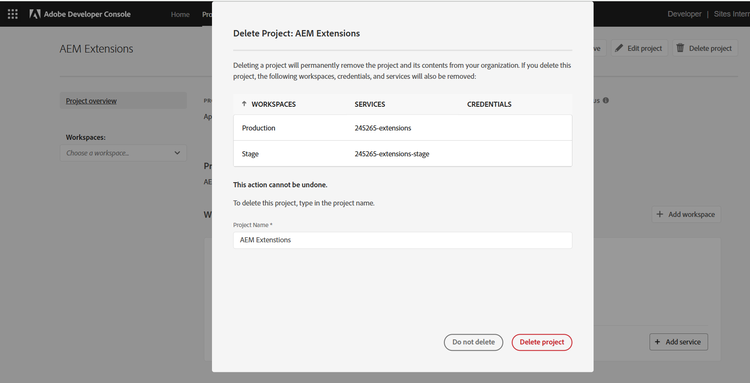Select the Production workspace cell
750x383 pixels.
point(258,128)
